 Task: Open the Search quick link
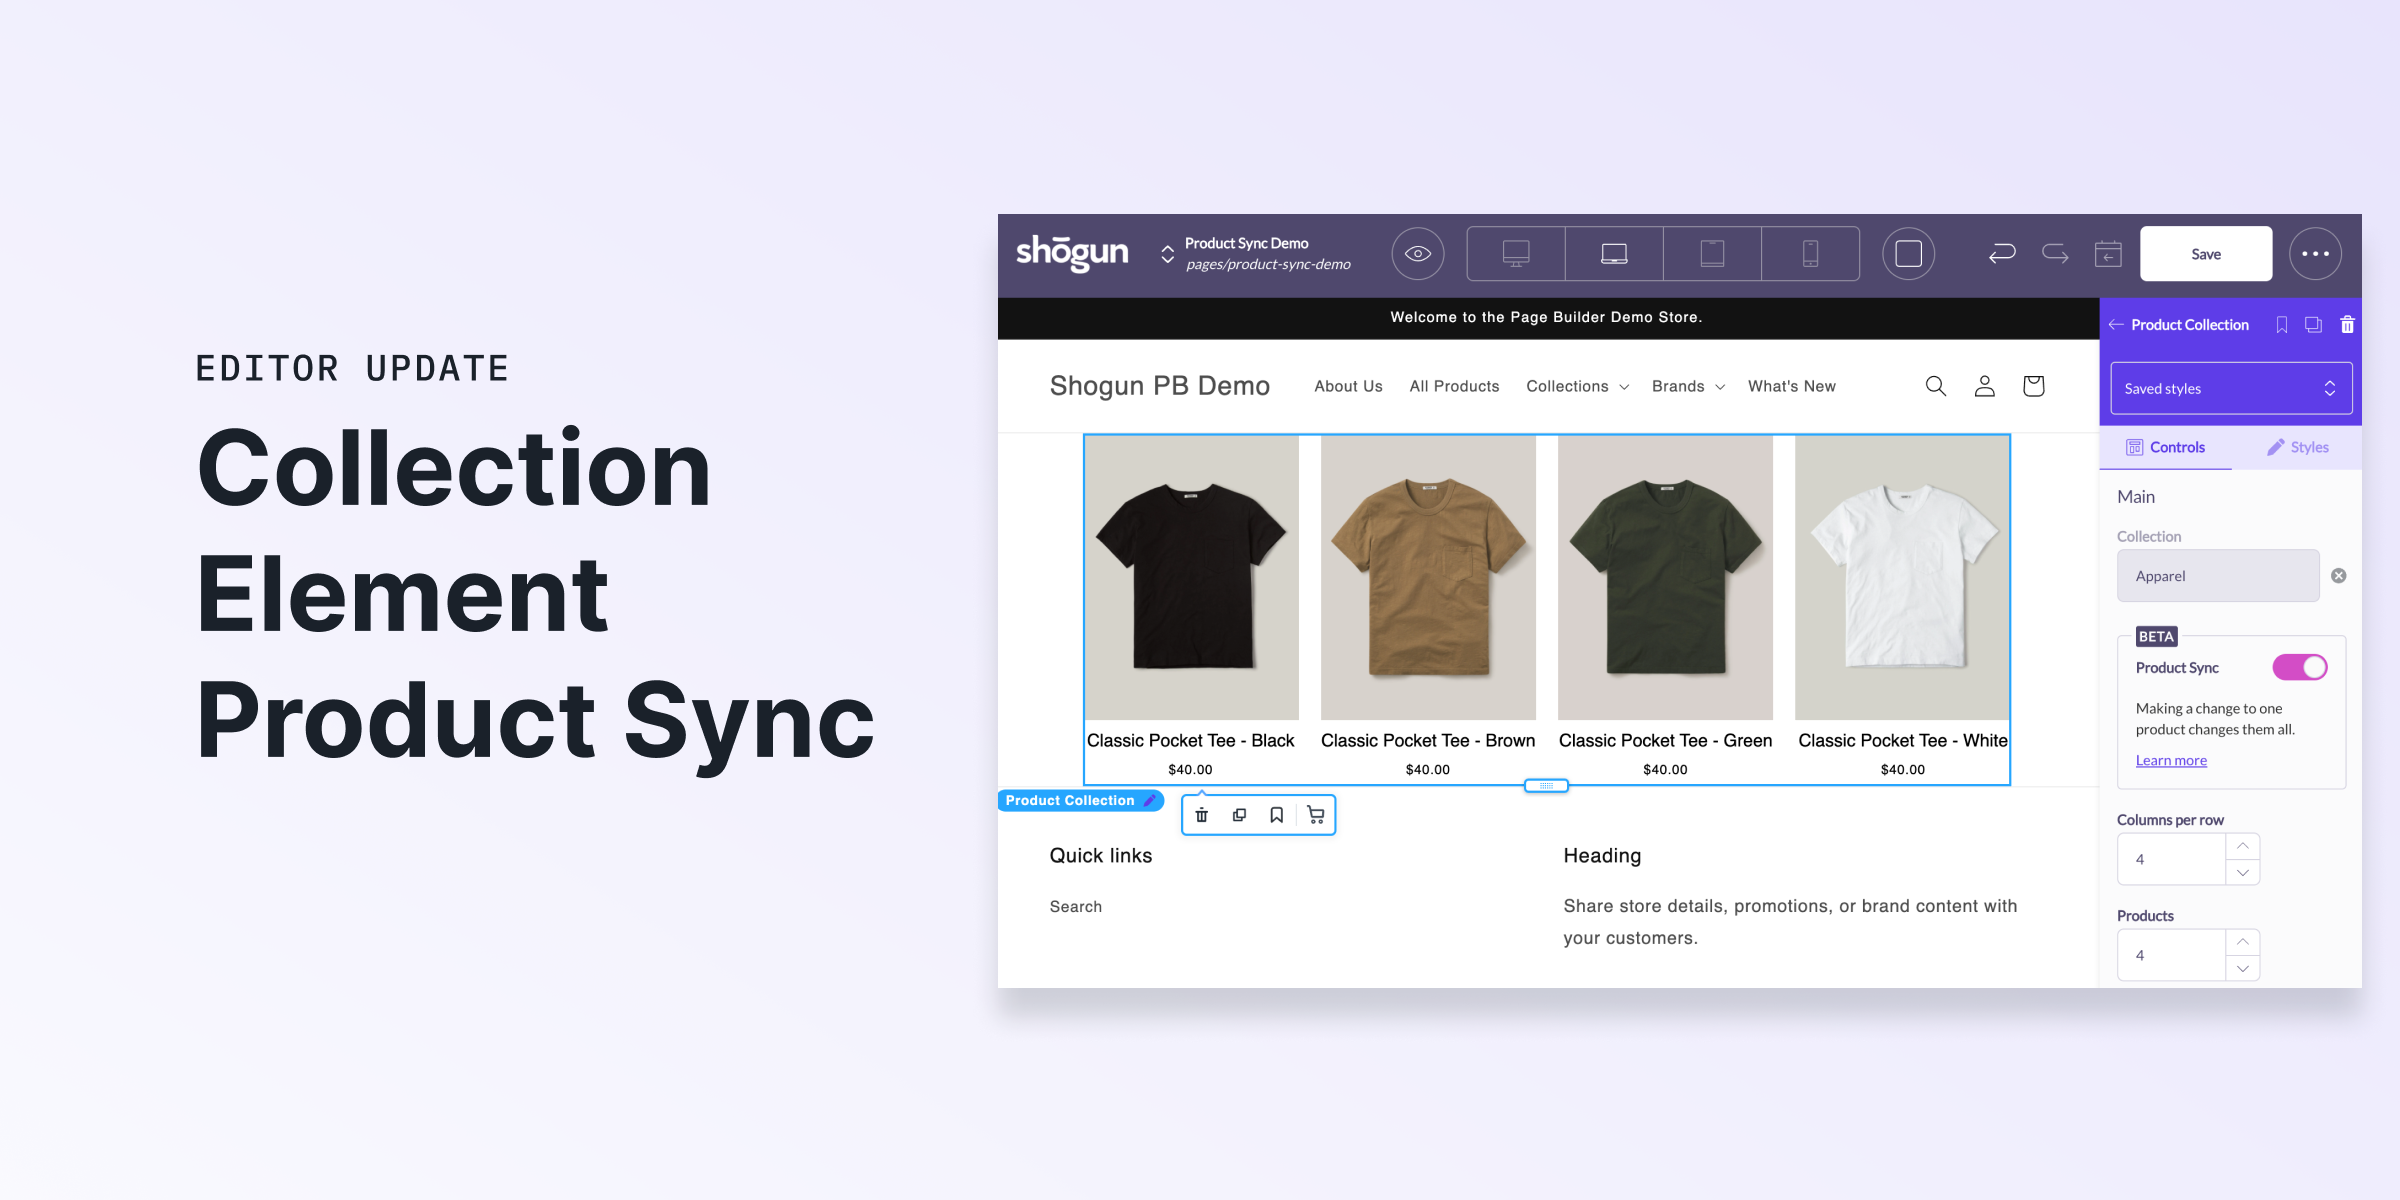1076,907
